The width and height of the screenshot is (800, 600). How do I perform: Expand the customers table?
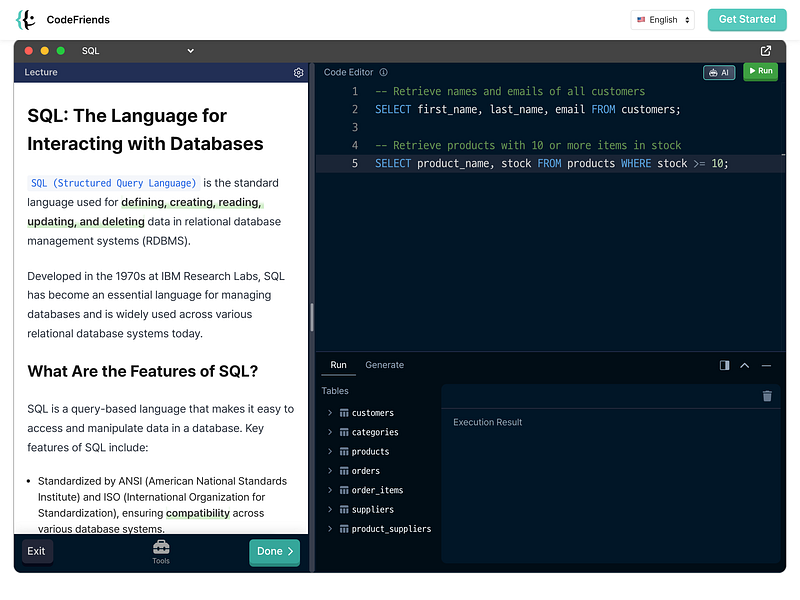331,413
